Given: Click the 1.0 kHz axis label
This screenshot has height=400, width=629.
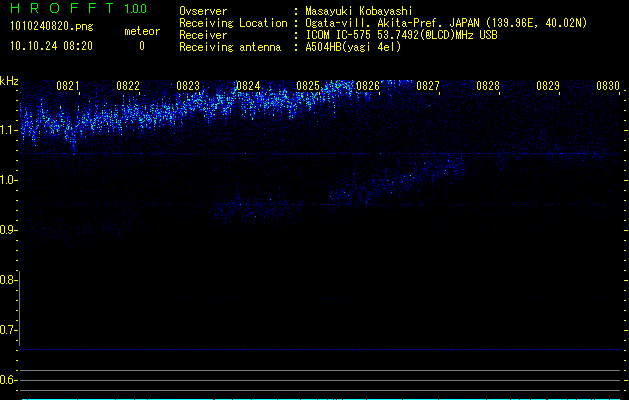Looking at the screenshot, I should 7,180.
